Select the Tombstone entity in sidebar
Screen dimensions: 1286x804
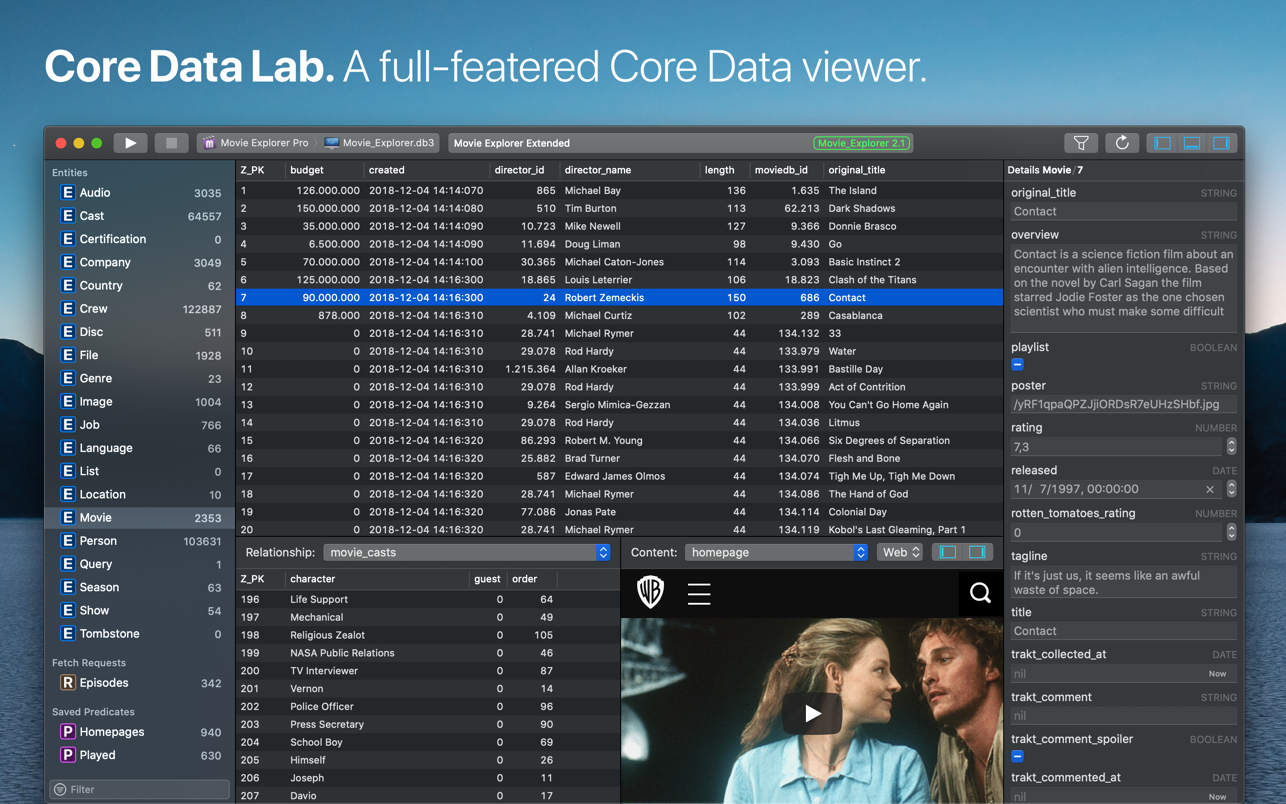click(140, 634)
